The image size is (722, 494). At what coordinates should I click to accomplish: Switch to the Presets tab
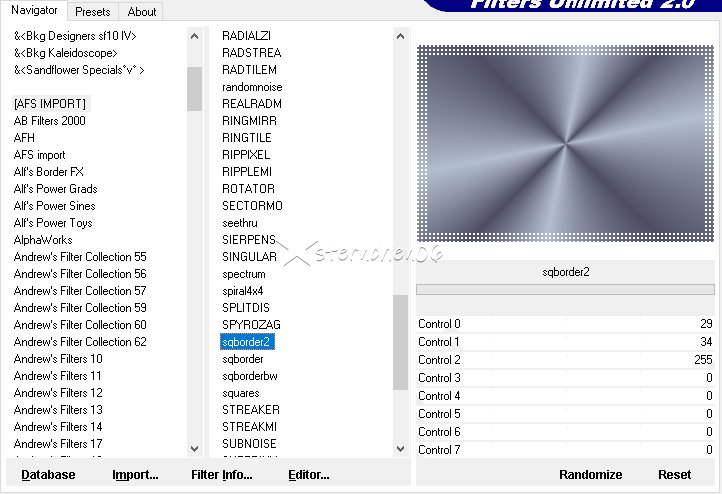tap(93, 12)
